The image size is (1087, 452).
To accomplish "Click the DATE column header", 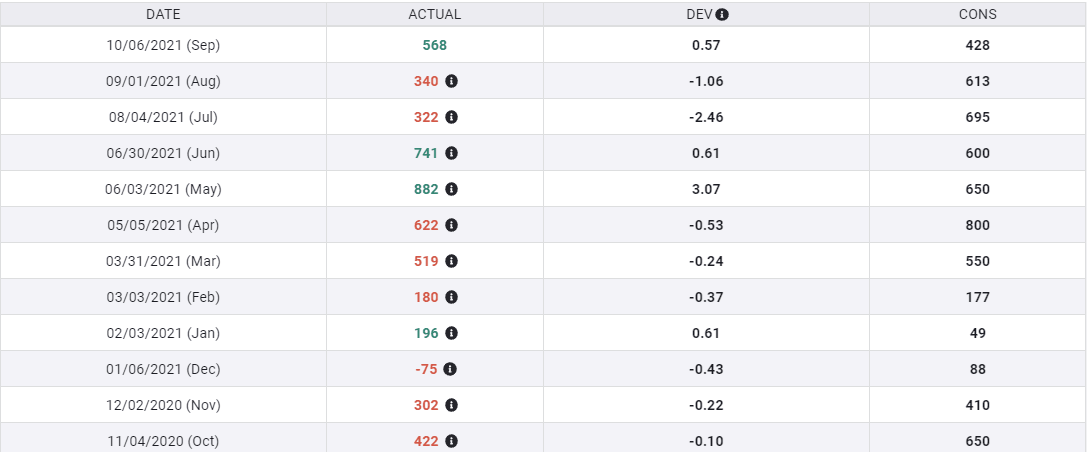I will (x=163, y=15).
